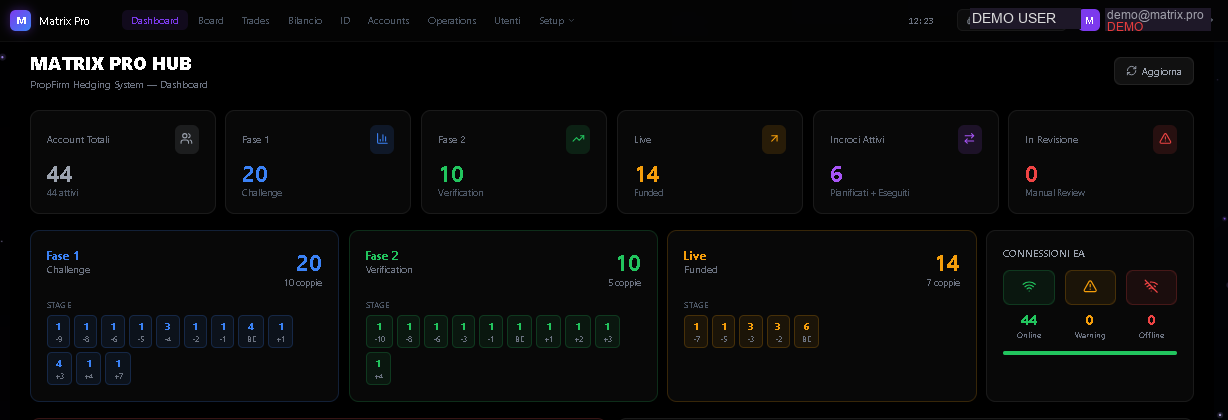The image size is (1228, 420).
Task: Open the Fase 2 Verification summary card showing 10
Action: tap(514, 162)
